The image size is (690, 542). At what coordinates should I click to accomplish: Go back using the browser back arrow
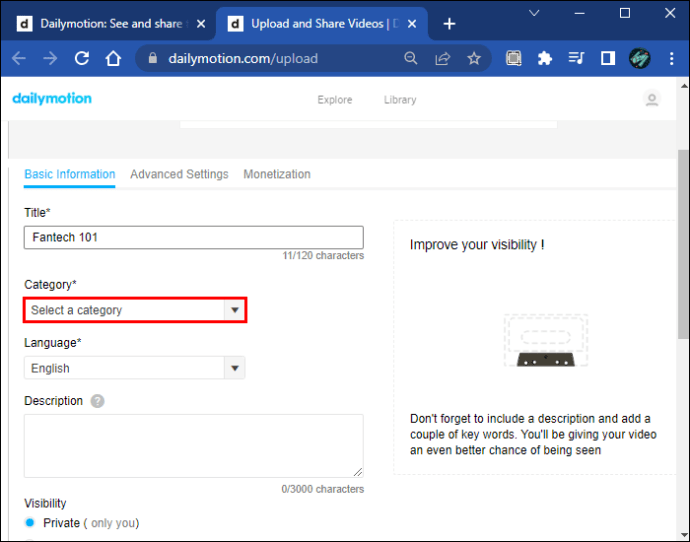pos(19,58)
